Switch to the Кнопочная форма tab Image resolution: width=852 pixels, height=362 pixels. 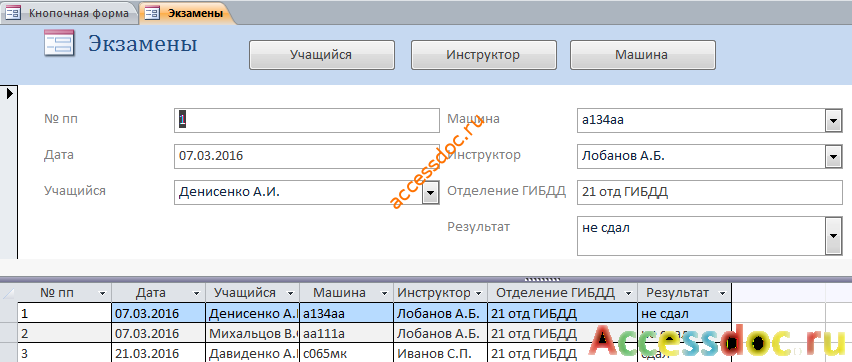point(69,13)
